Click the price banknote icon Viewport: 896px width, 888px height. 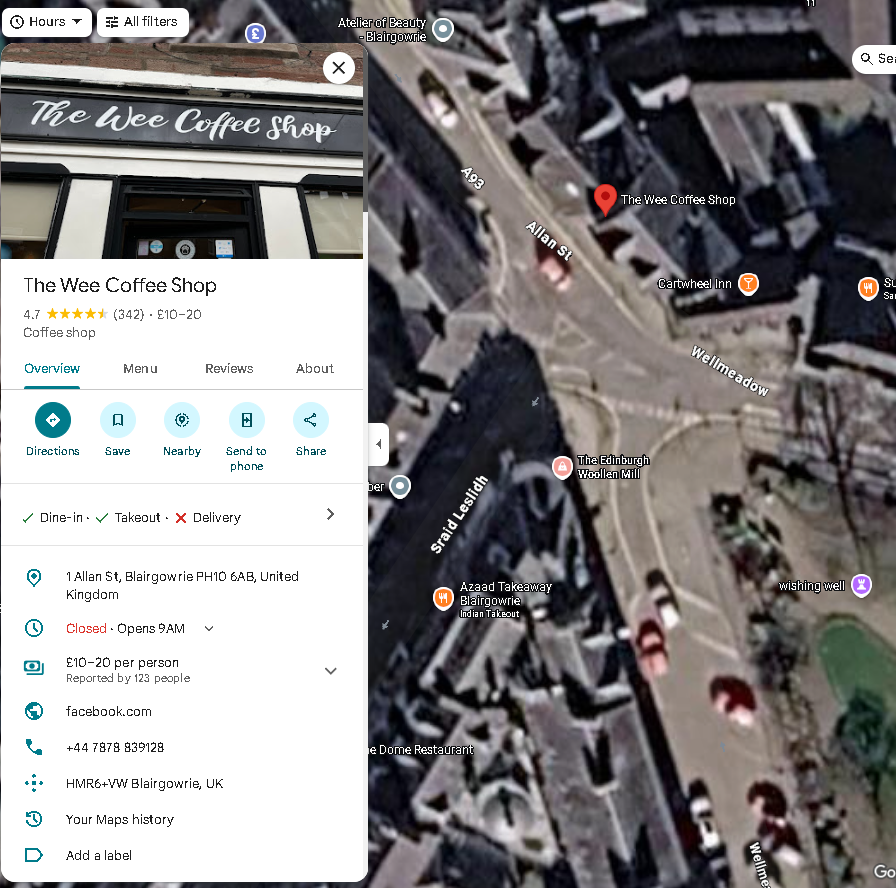[x=34, y=667]
